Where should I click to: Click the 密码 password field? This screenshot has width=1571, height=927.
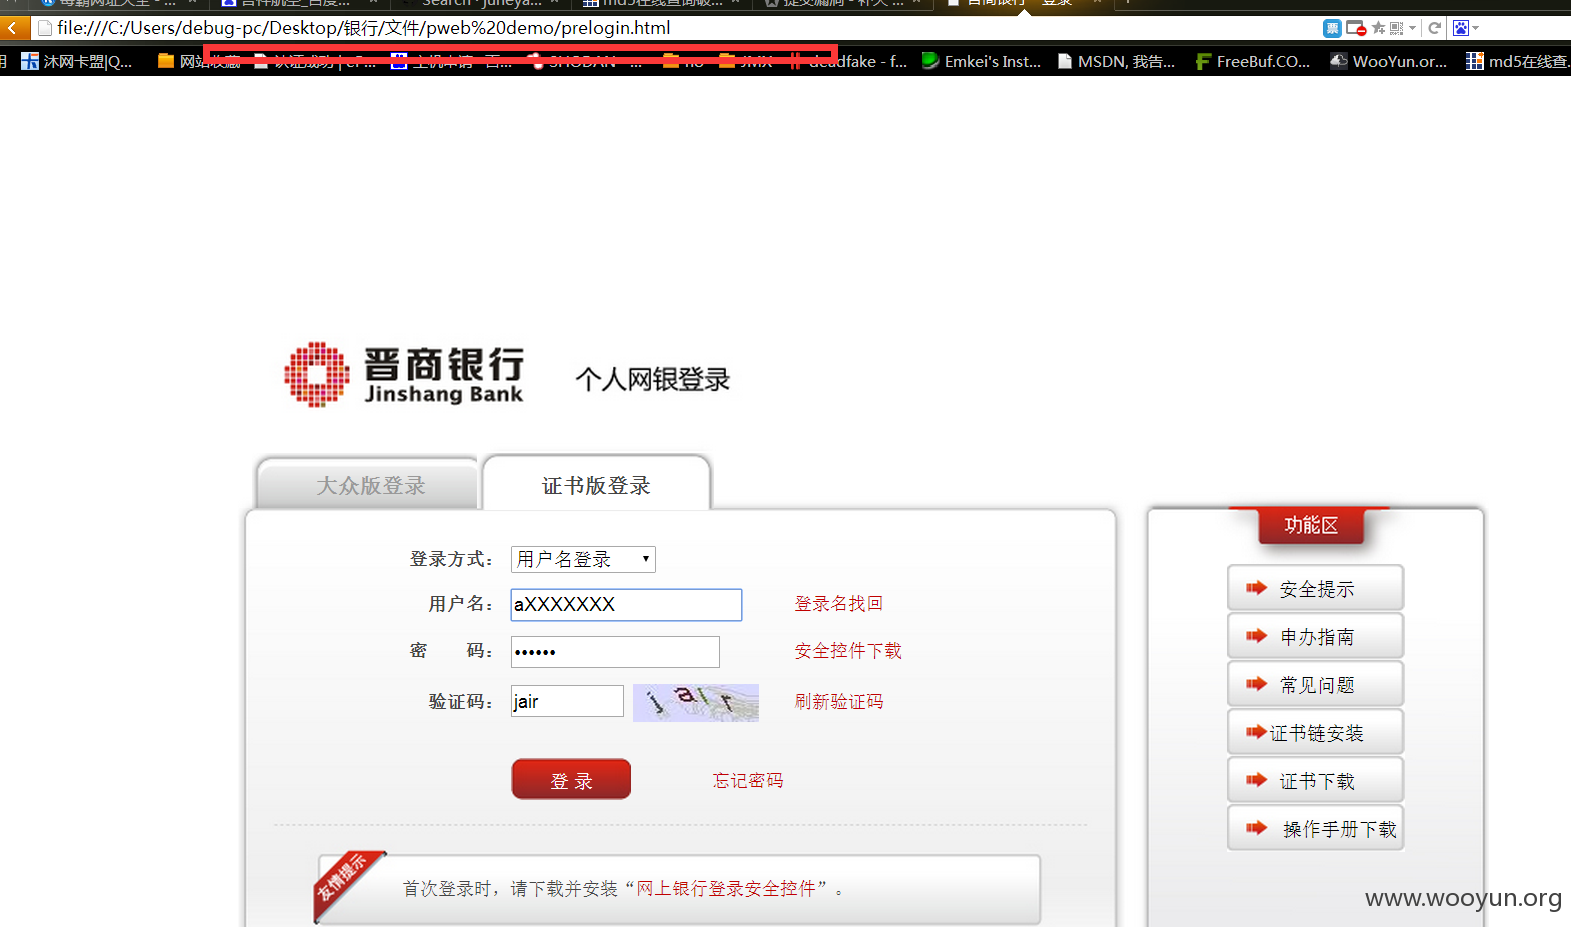tap(615, 652)
